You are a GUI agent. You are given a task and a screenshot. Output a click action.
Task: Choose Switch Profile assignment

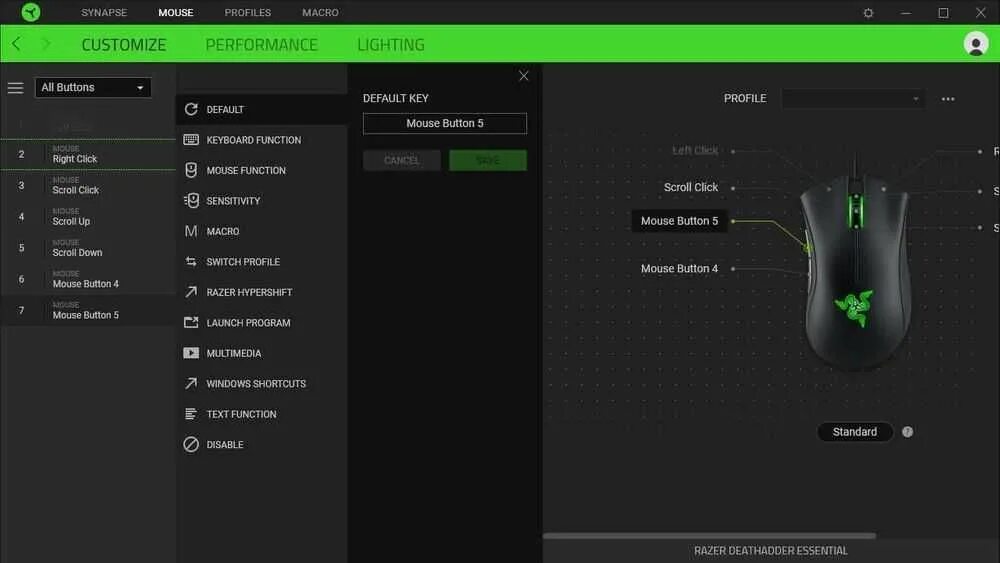coord(261,262)
